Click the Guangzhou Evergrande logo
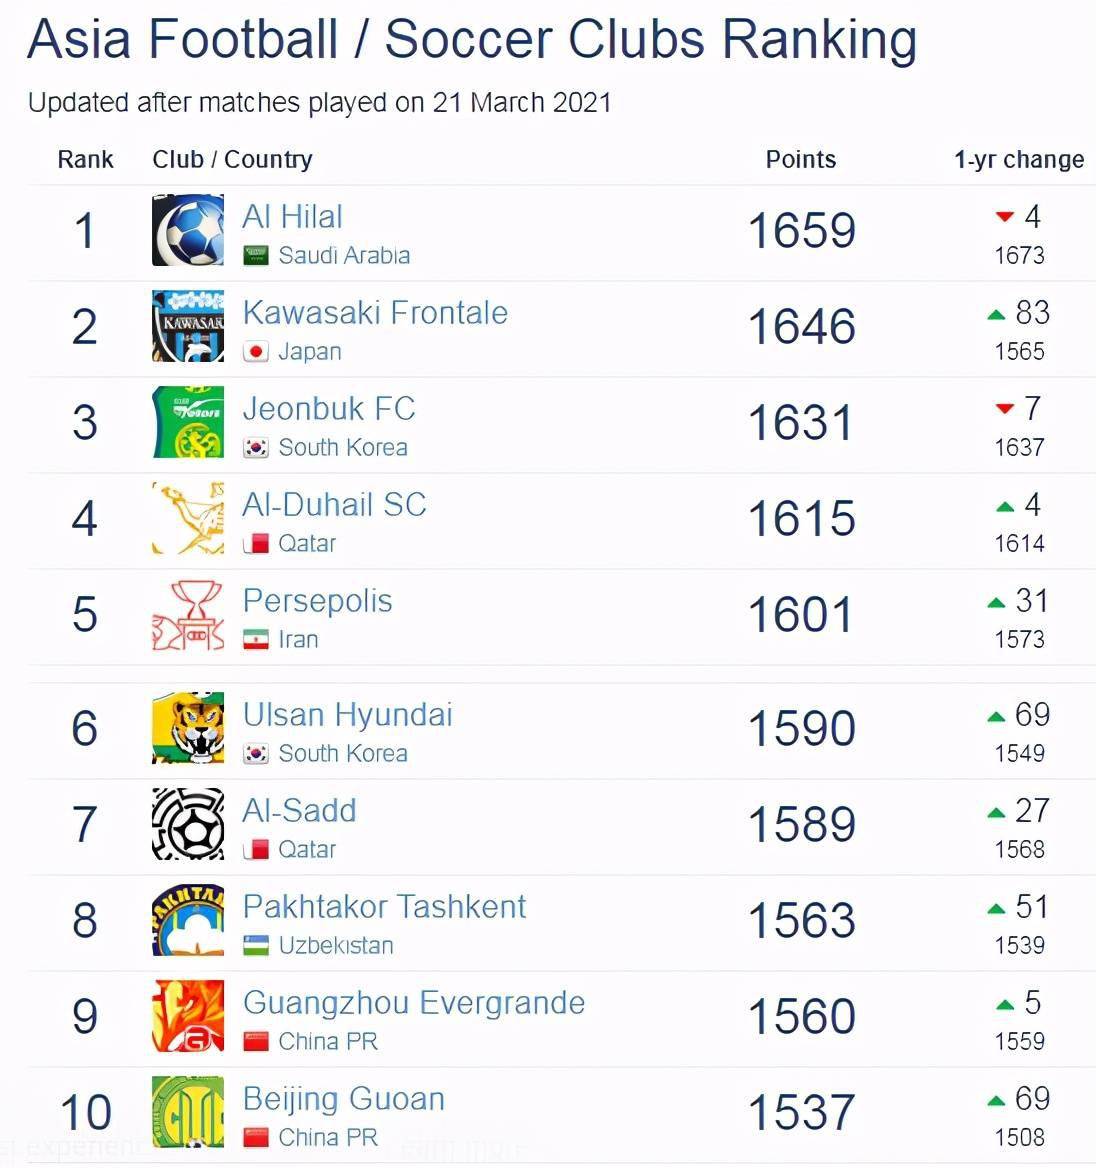The width and height of the screenshot is (1096, 1168). [x=188, y=1016]
